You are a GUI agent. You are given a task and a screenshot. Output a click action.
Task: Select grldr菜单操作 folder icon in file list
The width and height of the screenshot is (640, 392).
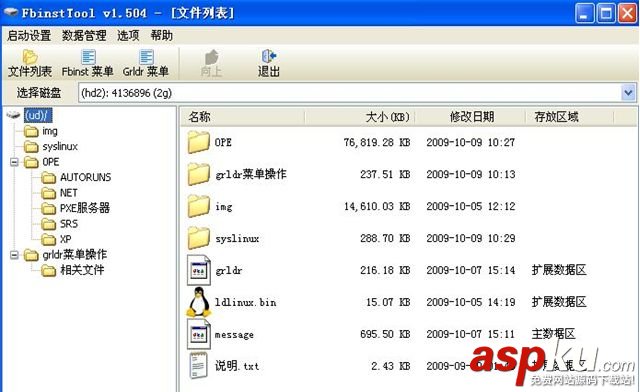(199, 174)
